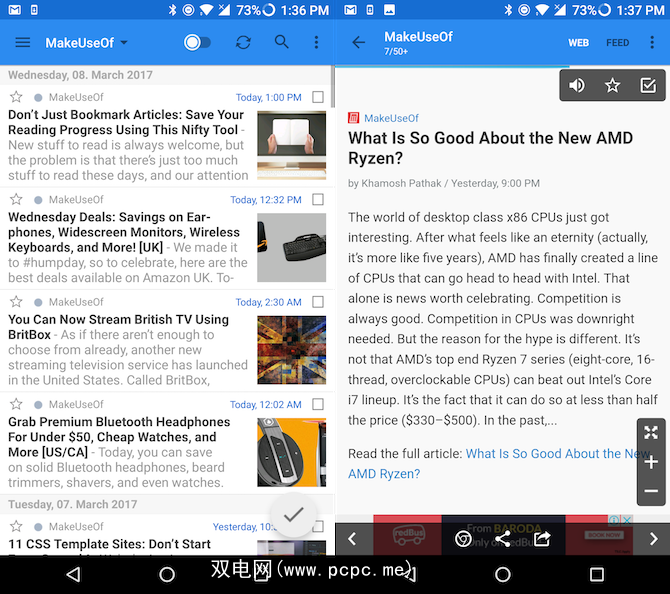Viewport: 670px width, 594px height.
Task: Share the article with share icon
Action: (x=502, y=539)
